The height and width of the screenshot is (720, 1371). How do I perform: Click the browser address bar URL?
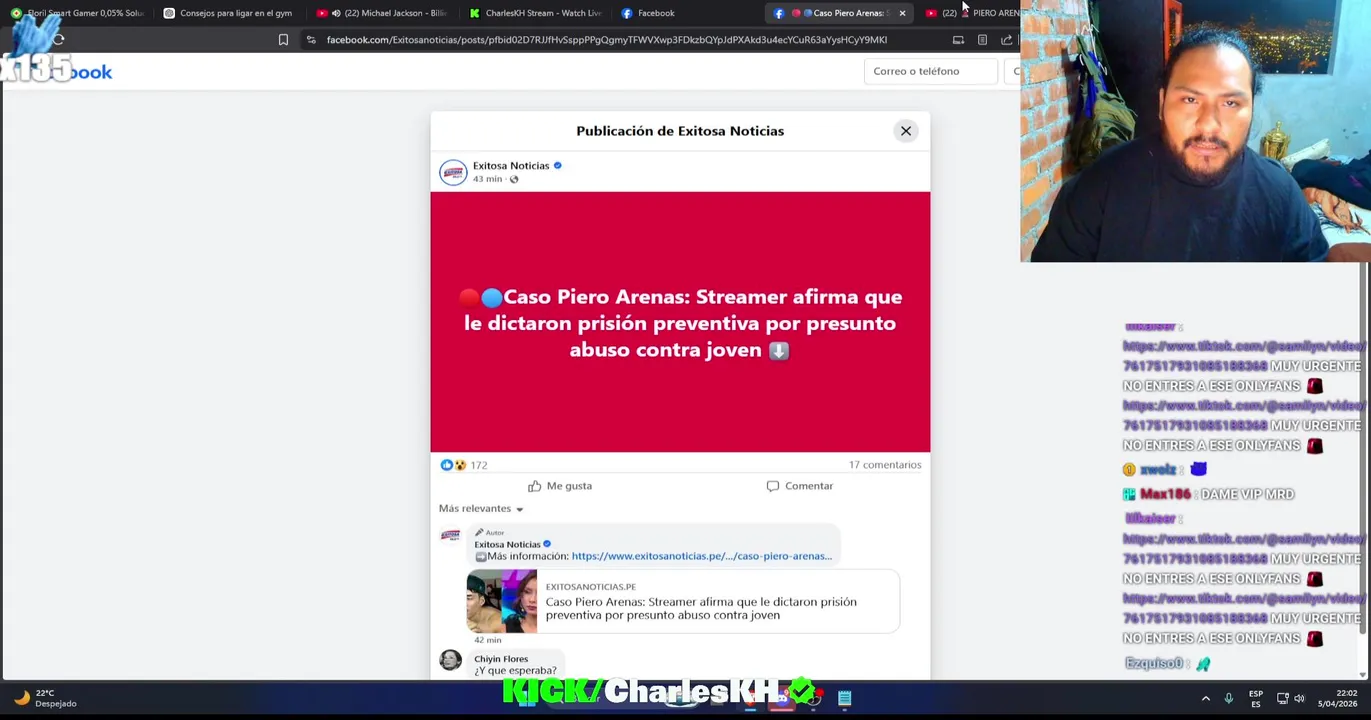click(606, 40)
